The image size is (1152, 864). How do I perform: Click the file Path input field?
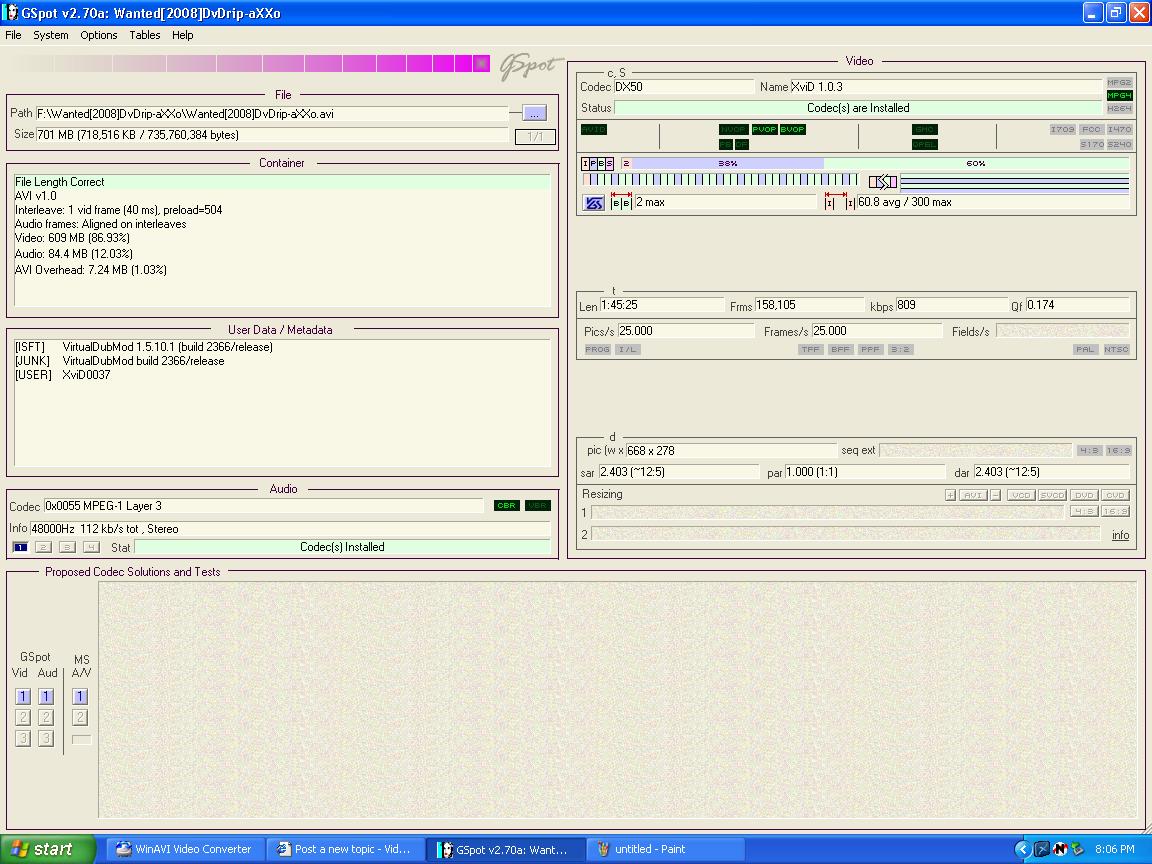[x=272, y=114]
